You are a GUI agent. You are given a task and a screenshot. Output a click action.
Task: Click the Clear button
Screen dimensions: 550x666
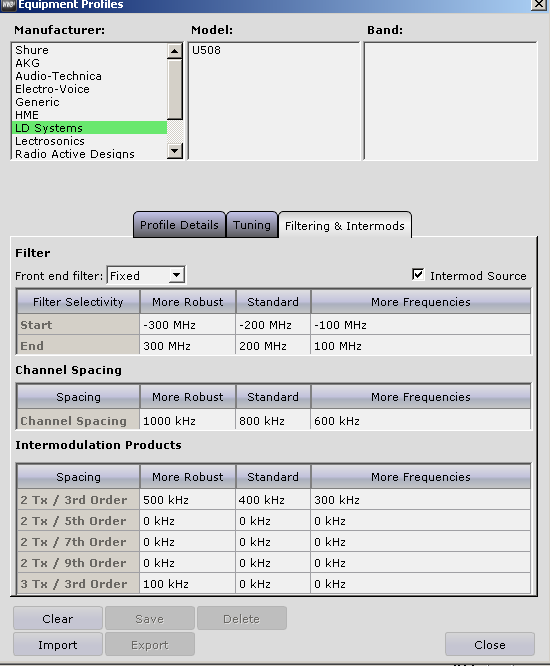58,618
